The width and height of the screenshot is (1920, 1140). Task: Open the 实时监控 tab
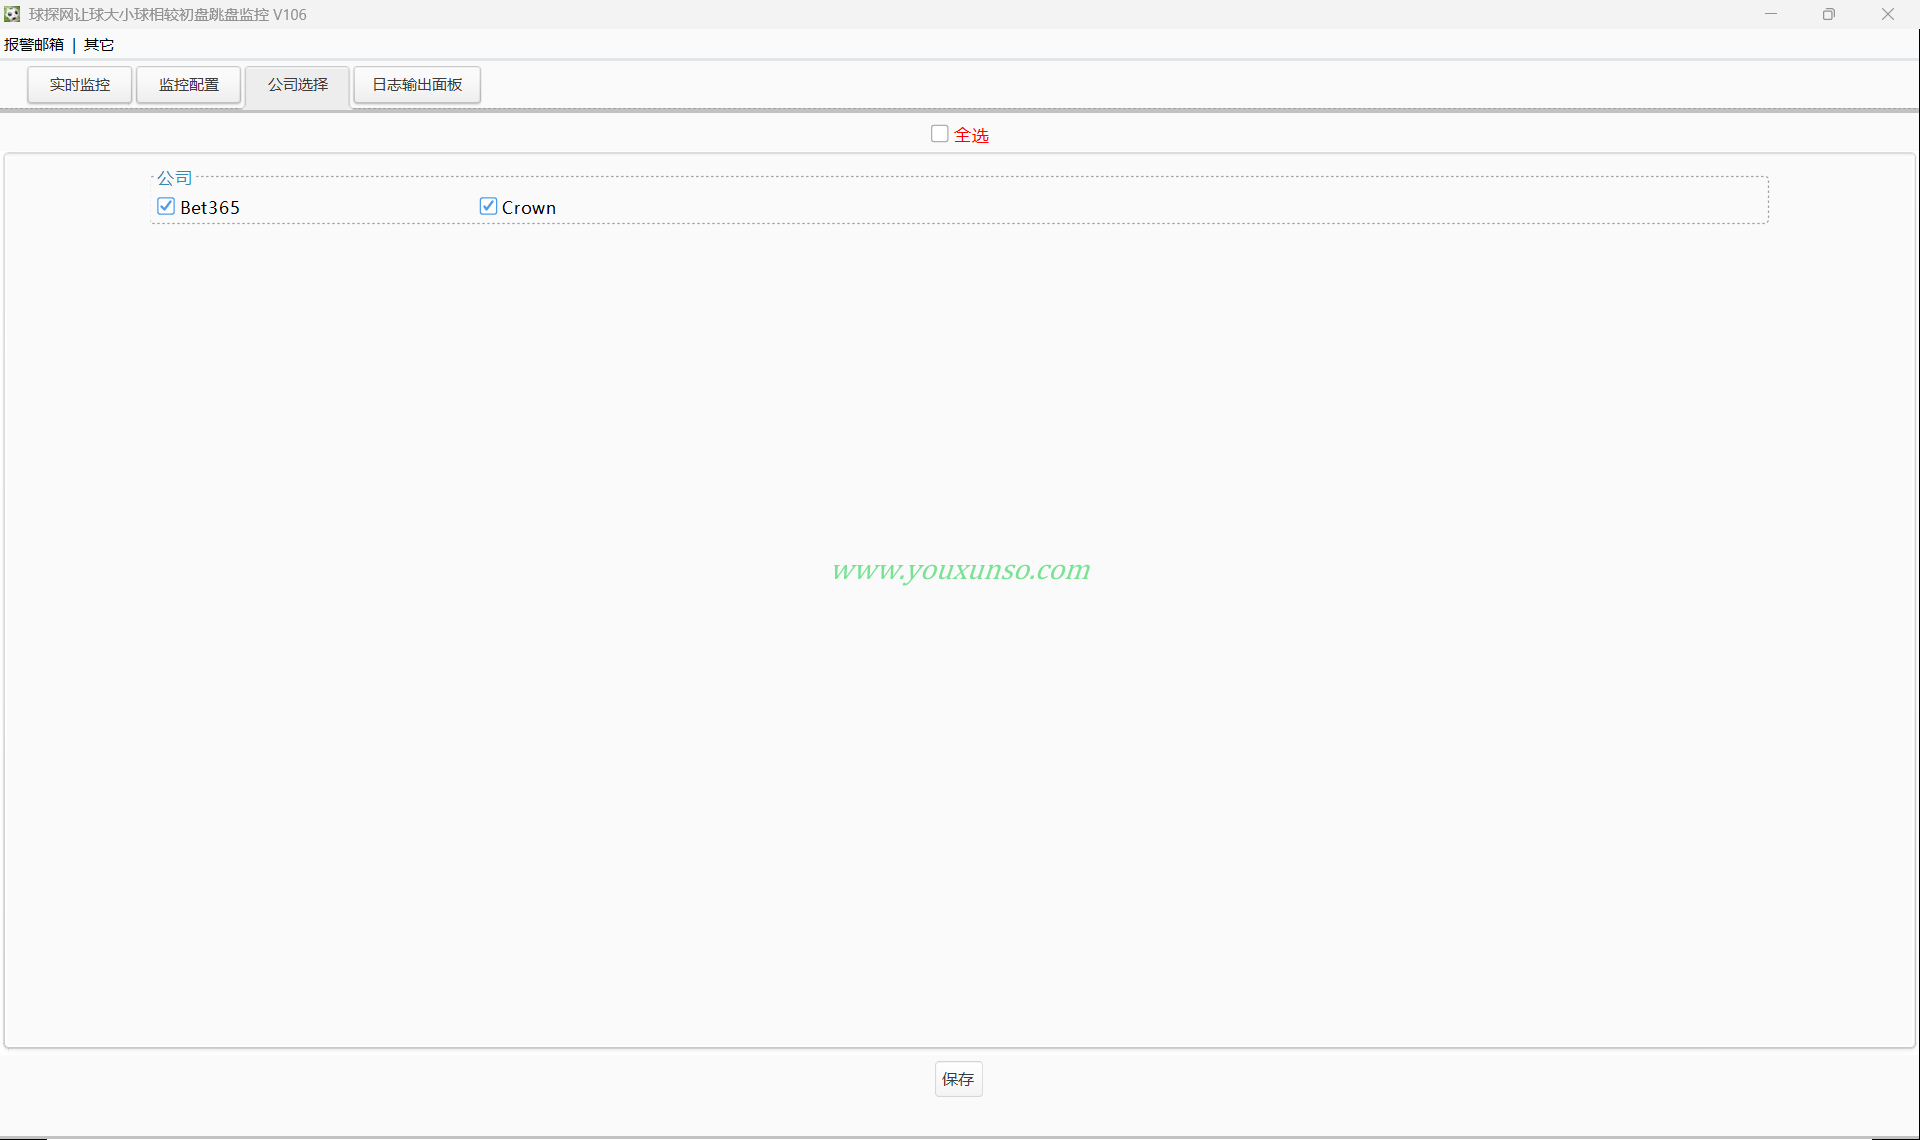(x=80, y=85)
